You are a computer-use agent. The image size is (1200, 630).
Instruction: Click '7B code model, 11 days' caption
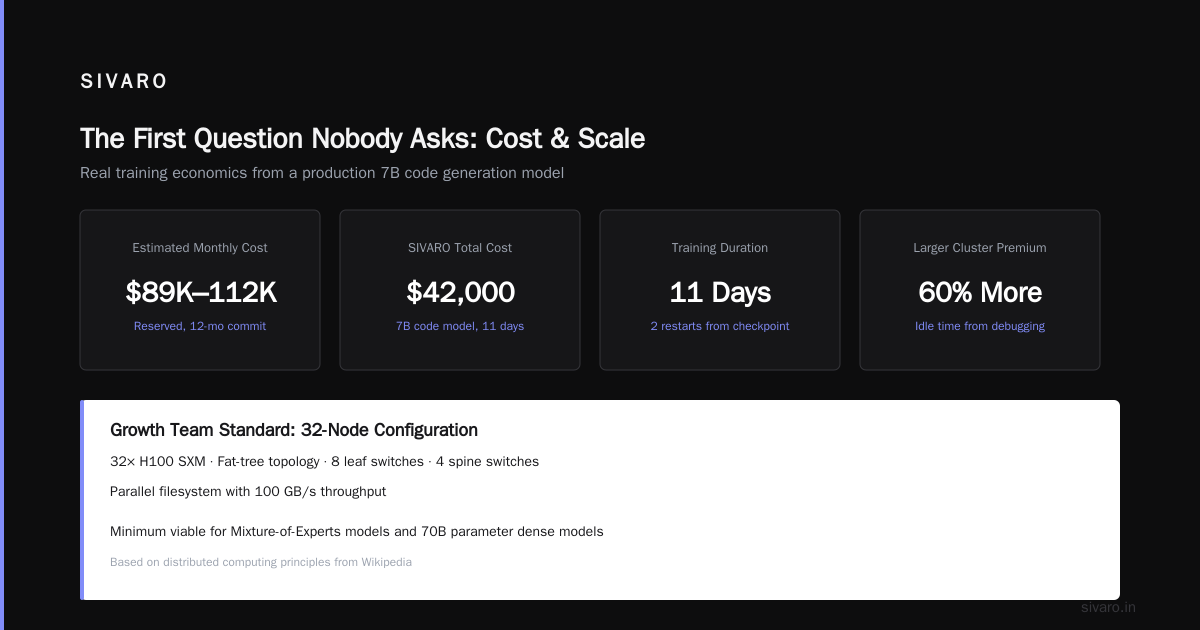460,326
